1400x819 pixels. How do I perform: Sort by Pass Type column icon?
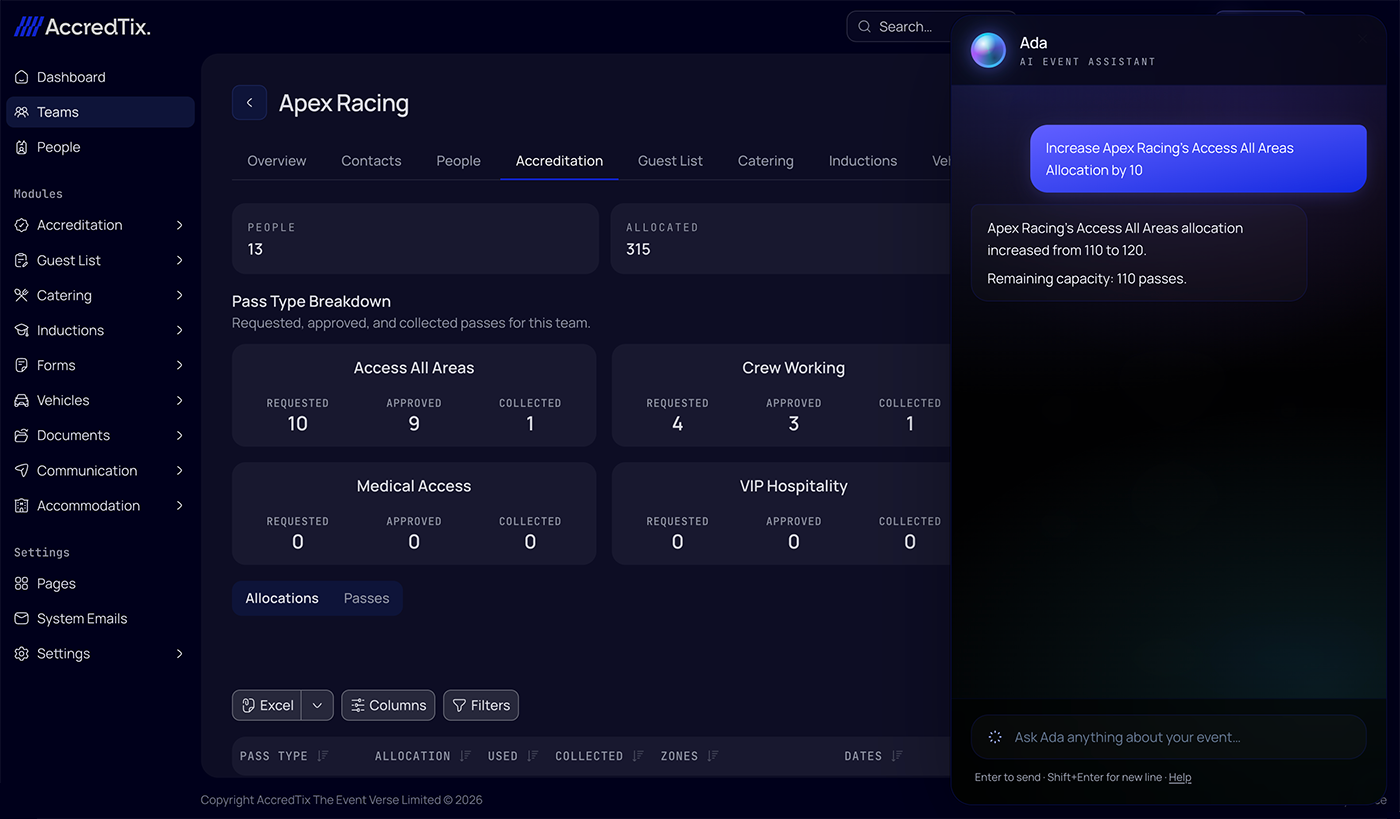[x=322, y=756]
